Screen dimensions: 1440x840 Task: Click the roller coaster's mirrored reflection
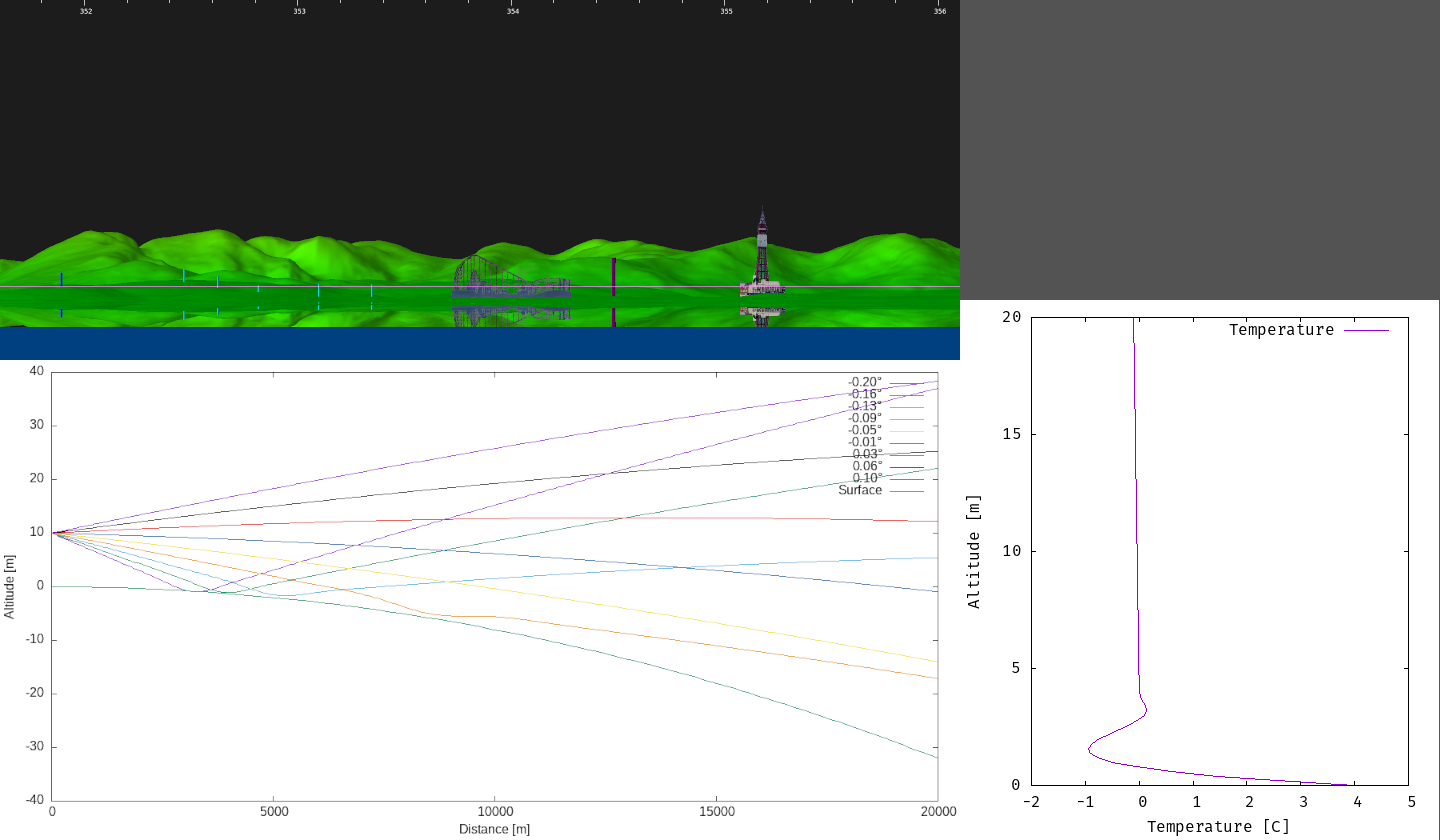pos(510,314)
